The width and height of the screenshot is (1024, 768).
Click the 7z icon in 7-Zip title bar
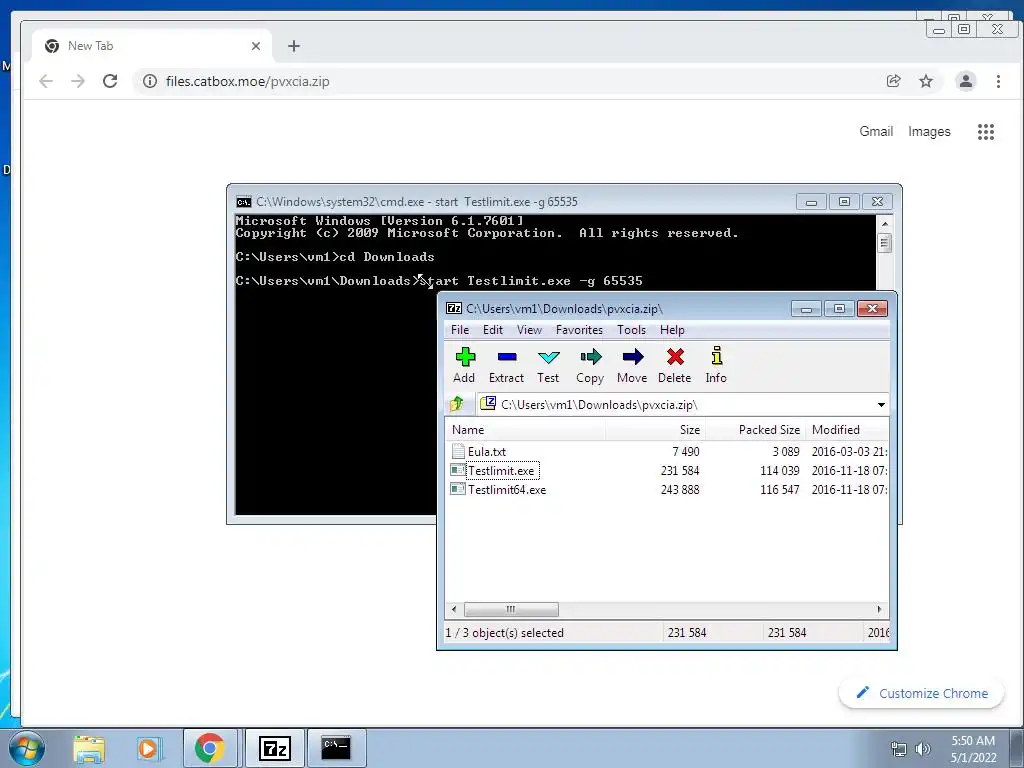click(454, 308)
